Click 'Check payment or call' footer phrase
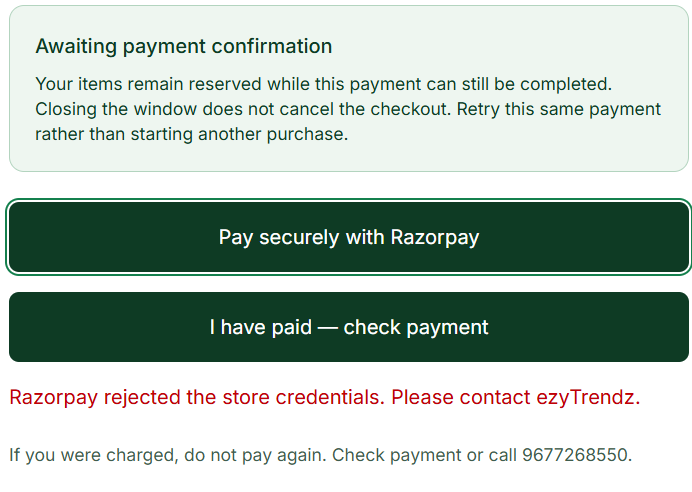 (424, 455)
